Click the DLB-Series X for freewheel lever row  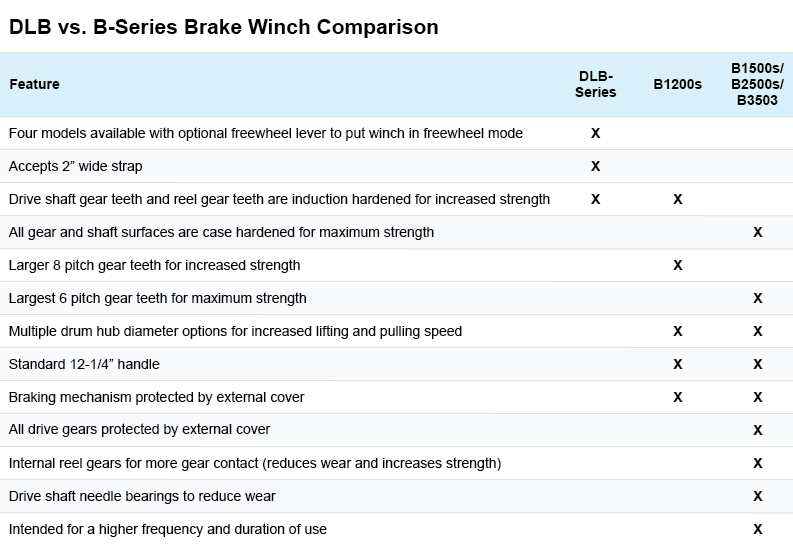coord(595,133)
